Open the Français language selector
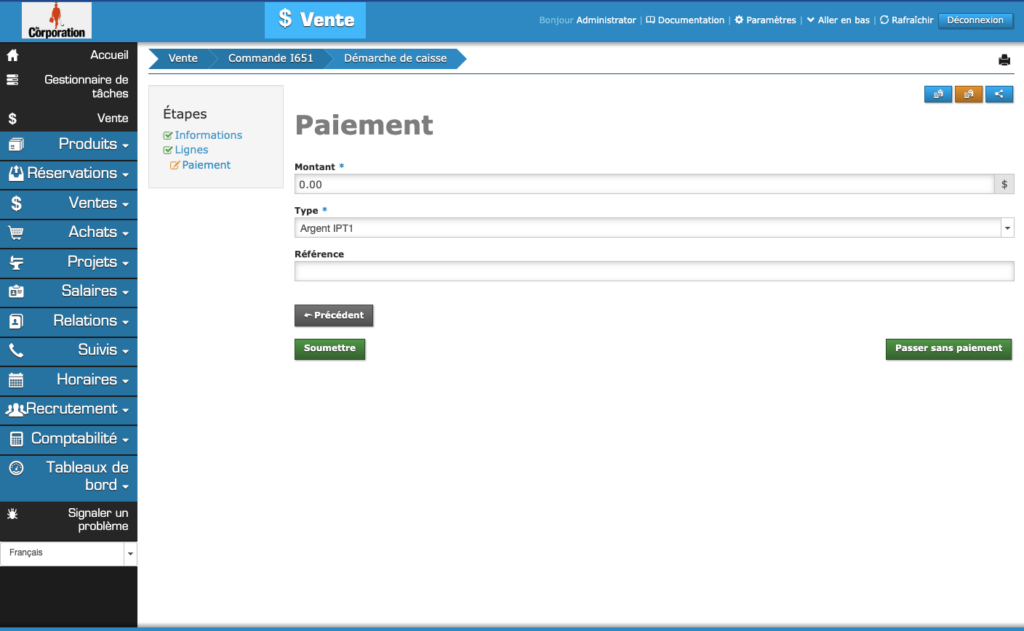The width and height of the screenshot is (1024, 631). pos(64,552)
